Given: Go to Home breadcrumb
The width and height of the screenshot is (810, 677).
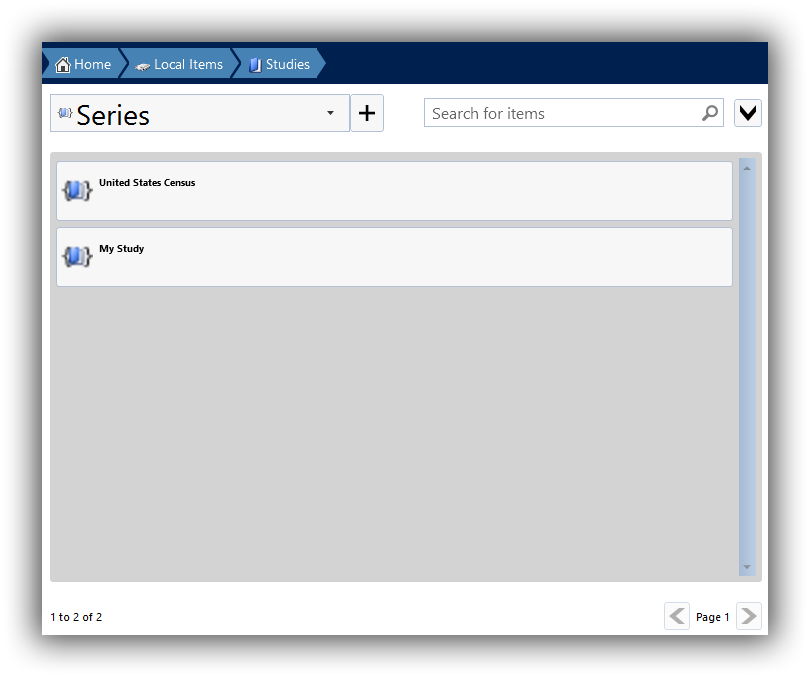Looking at the screenshot, I should 83,64.
